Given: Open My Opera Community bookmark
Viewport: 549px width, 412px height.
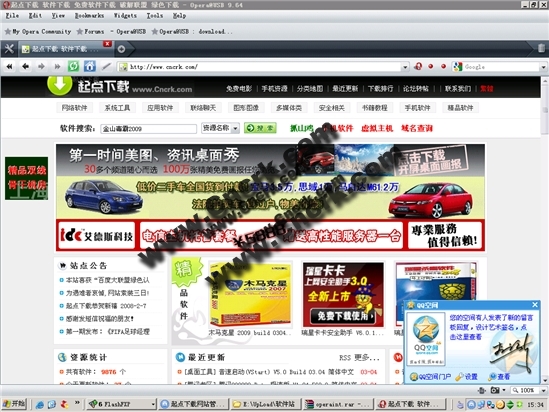Looking at the screenshot, I should (x=38, y=32).
